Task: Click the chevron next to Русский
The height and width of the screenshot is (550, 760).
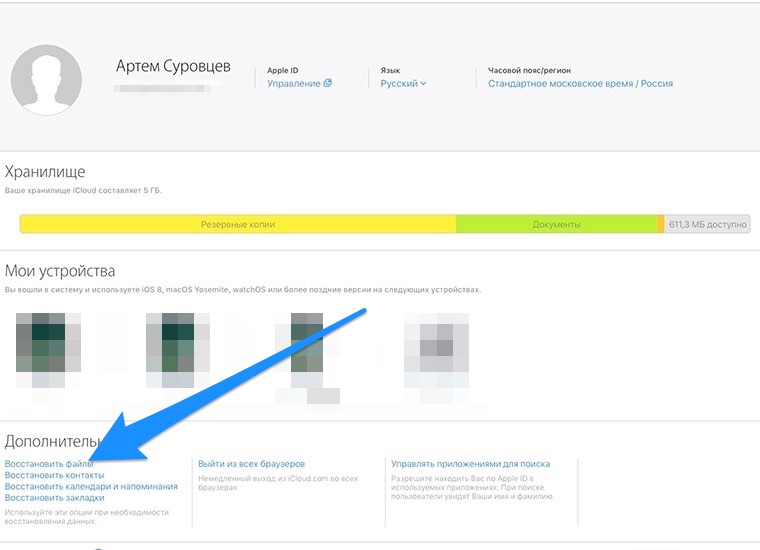Action: coord(423,83)
